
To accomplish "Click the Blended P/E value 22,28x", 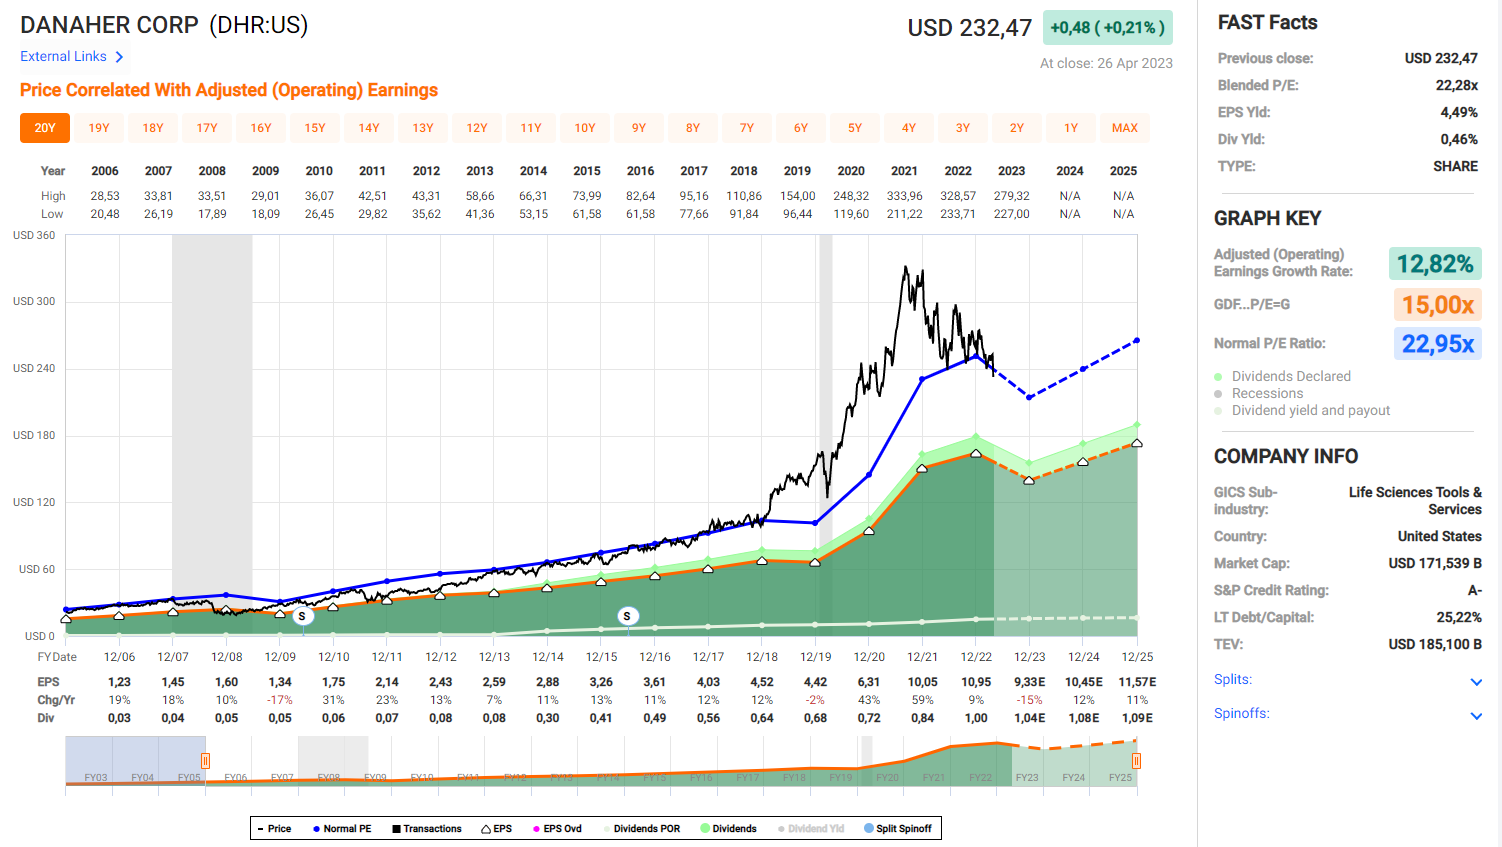I will [x=1457, y=85].
